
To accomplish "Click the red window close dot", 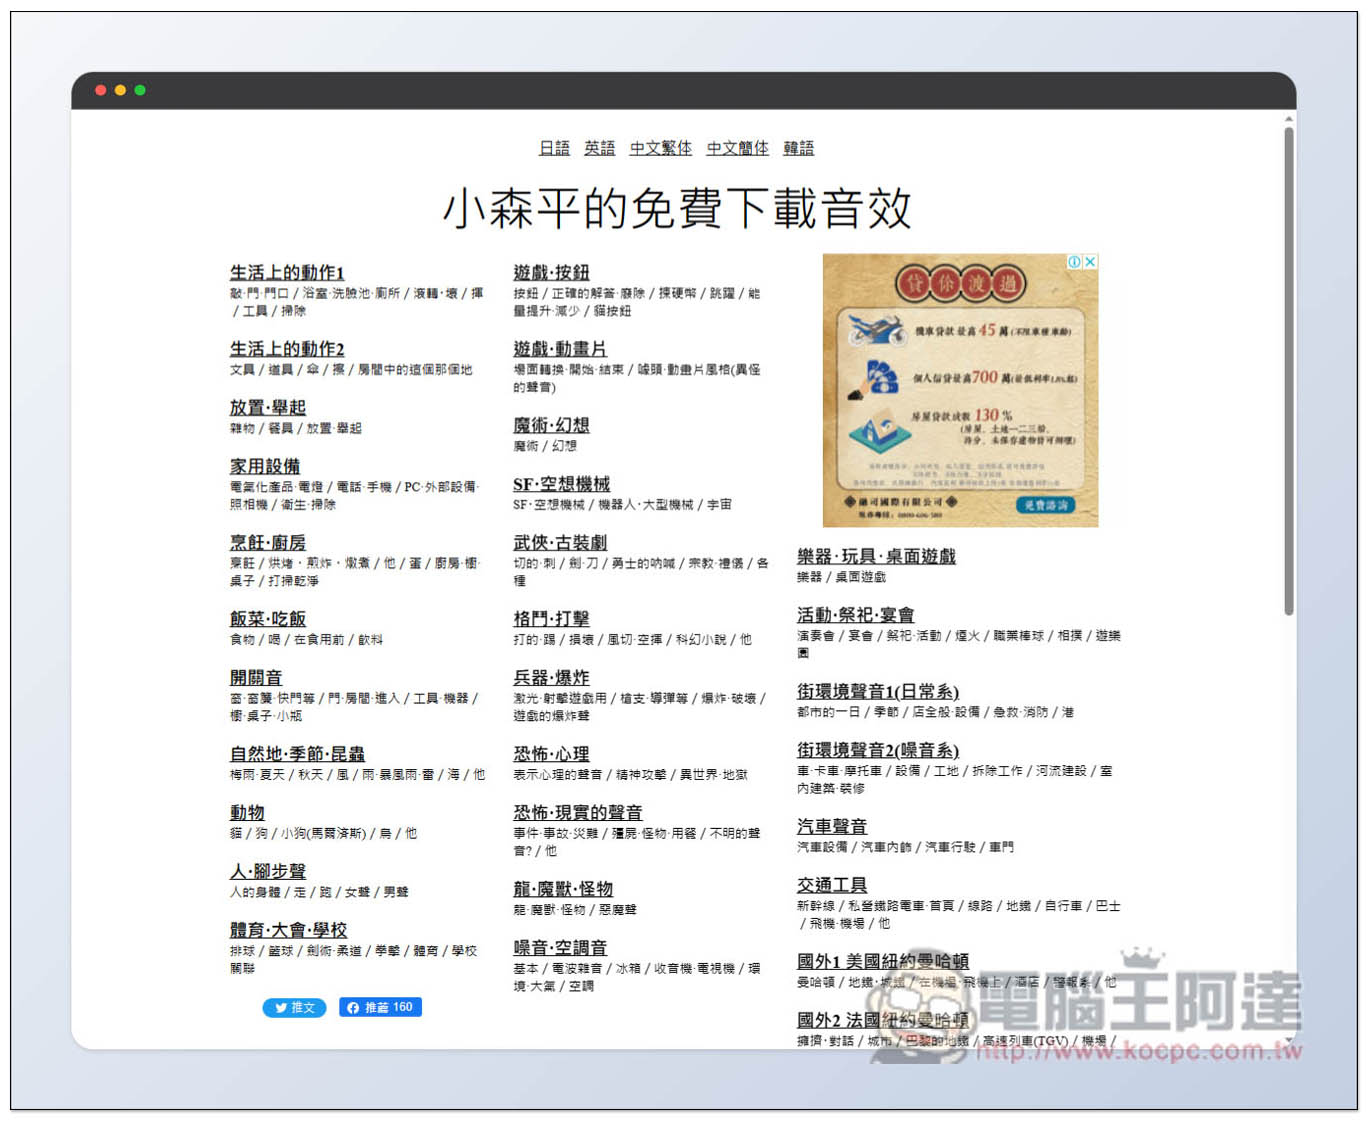I will (100, 90).
